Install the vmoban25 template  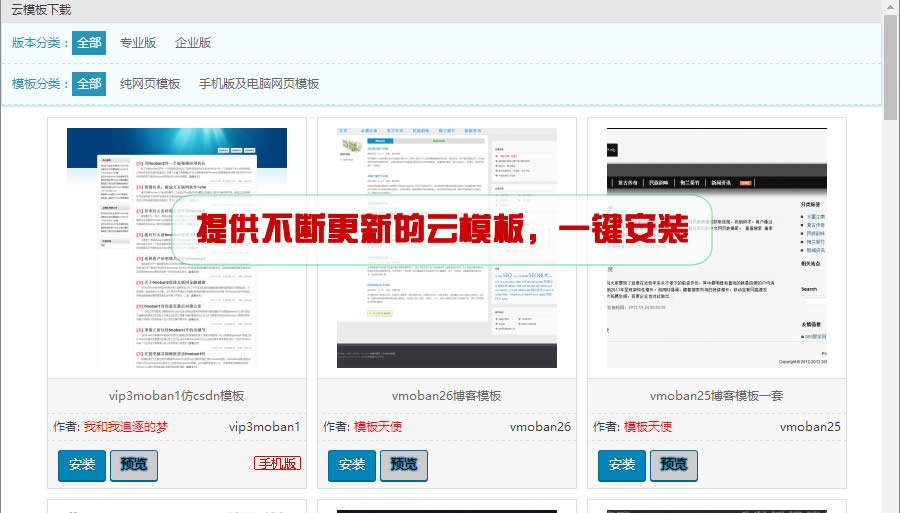622,465
